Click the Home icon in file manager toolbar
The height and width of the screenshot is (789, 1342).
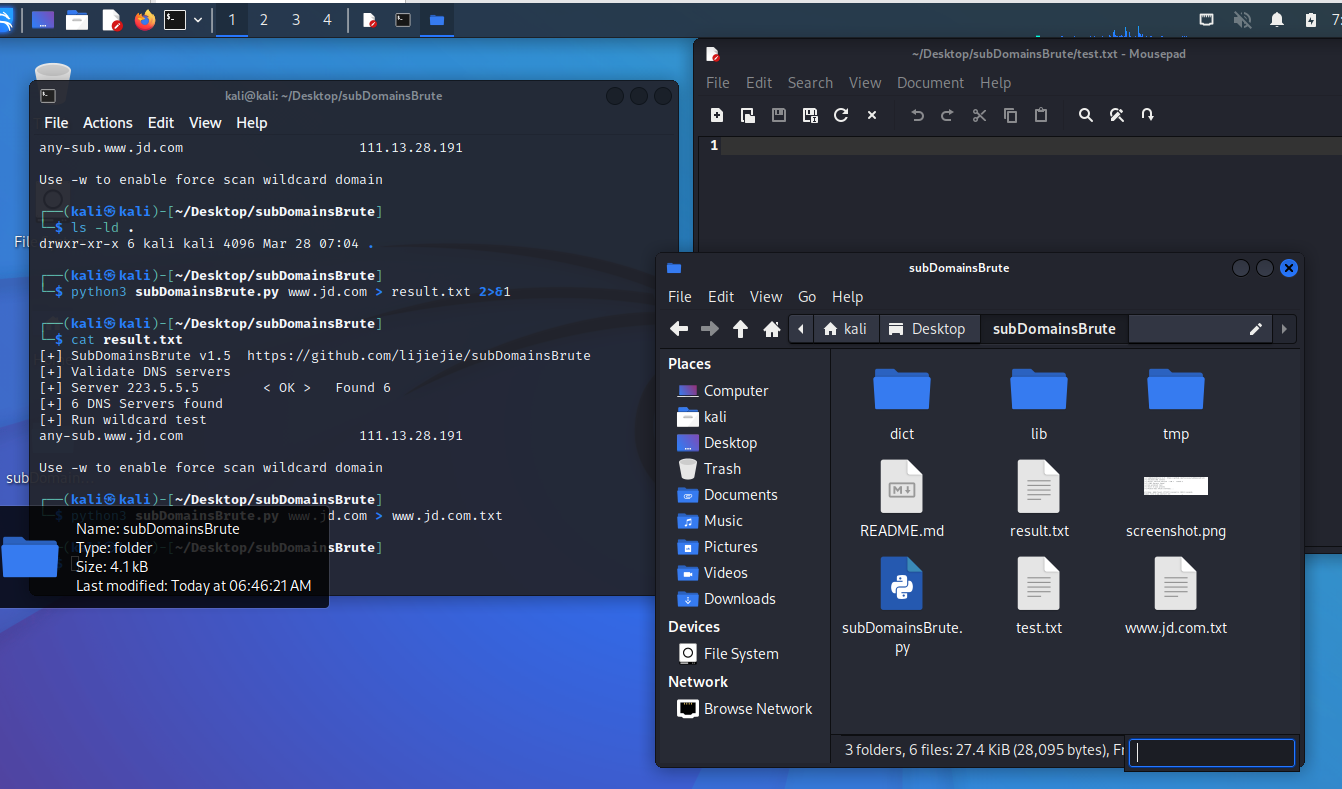772,328
